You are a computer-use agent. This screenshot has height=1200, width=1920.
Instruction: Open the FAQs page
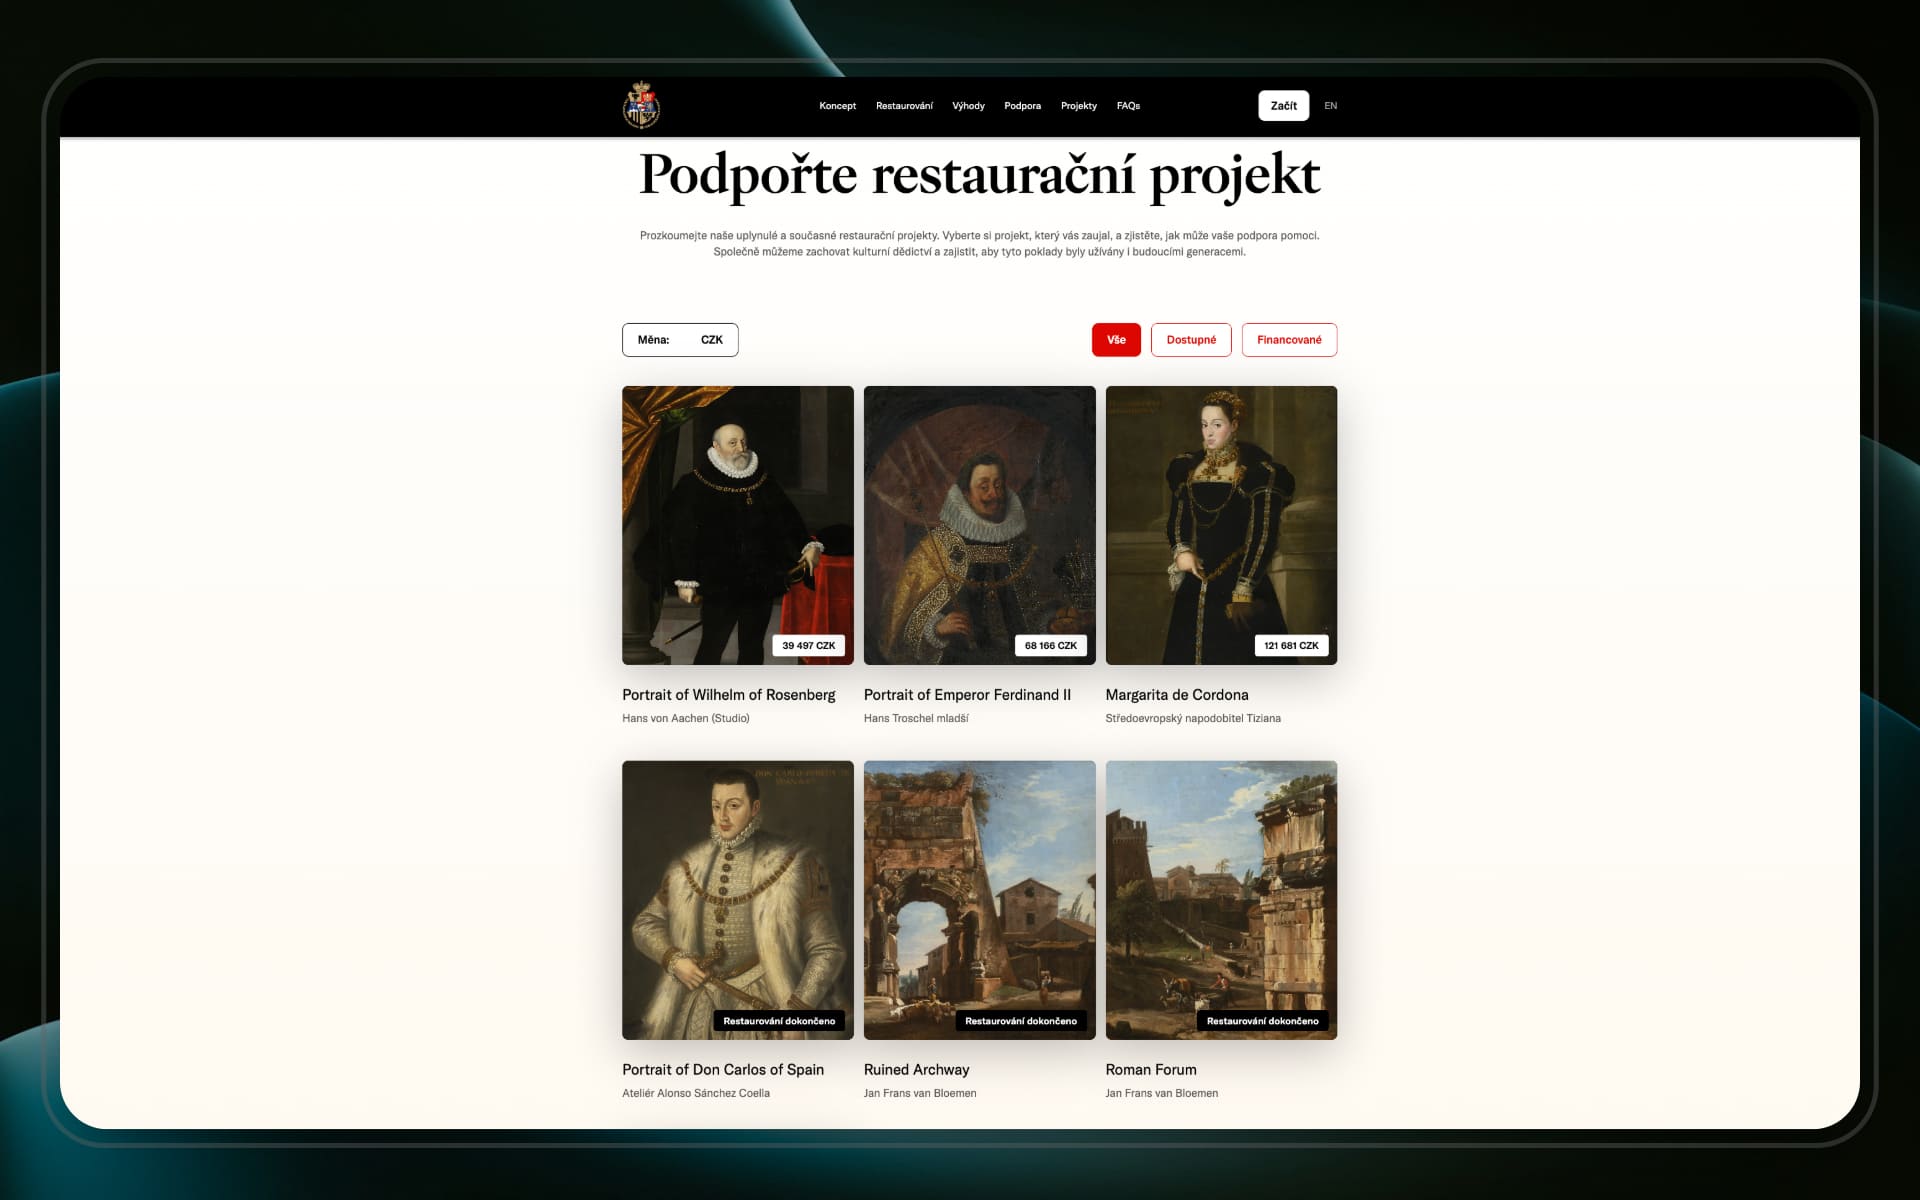1128,106
